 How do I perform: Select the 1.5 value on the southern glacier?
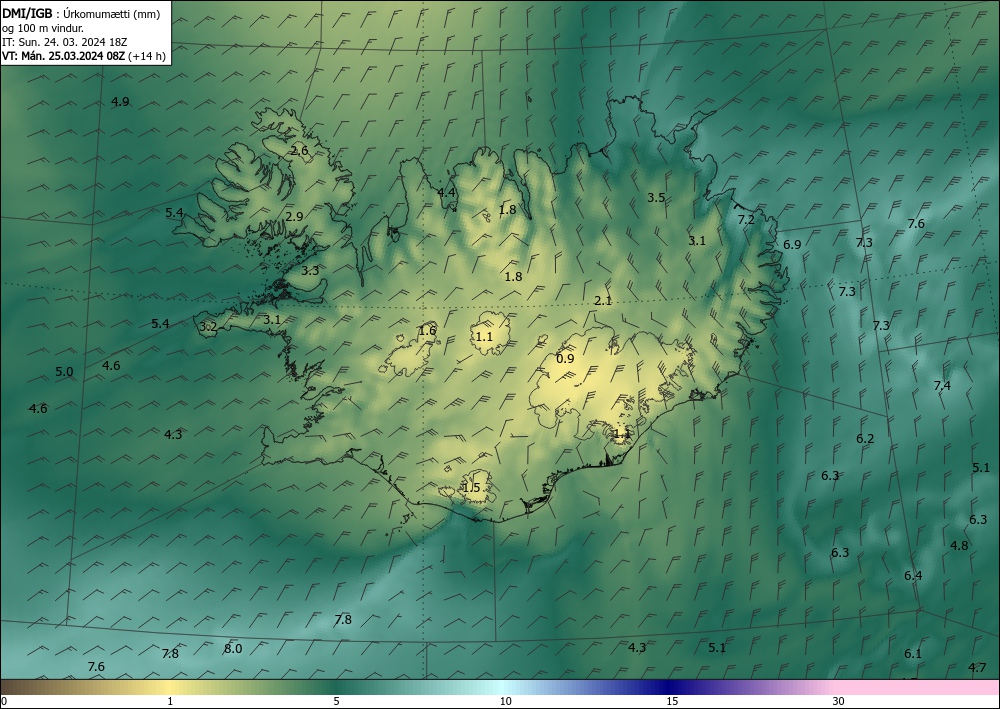point(471,488)
